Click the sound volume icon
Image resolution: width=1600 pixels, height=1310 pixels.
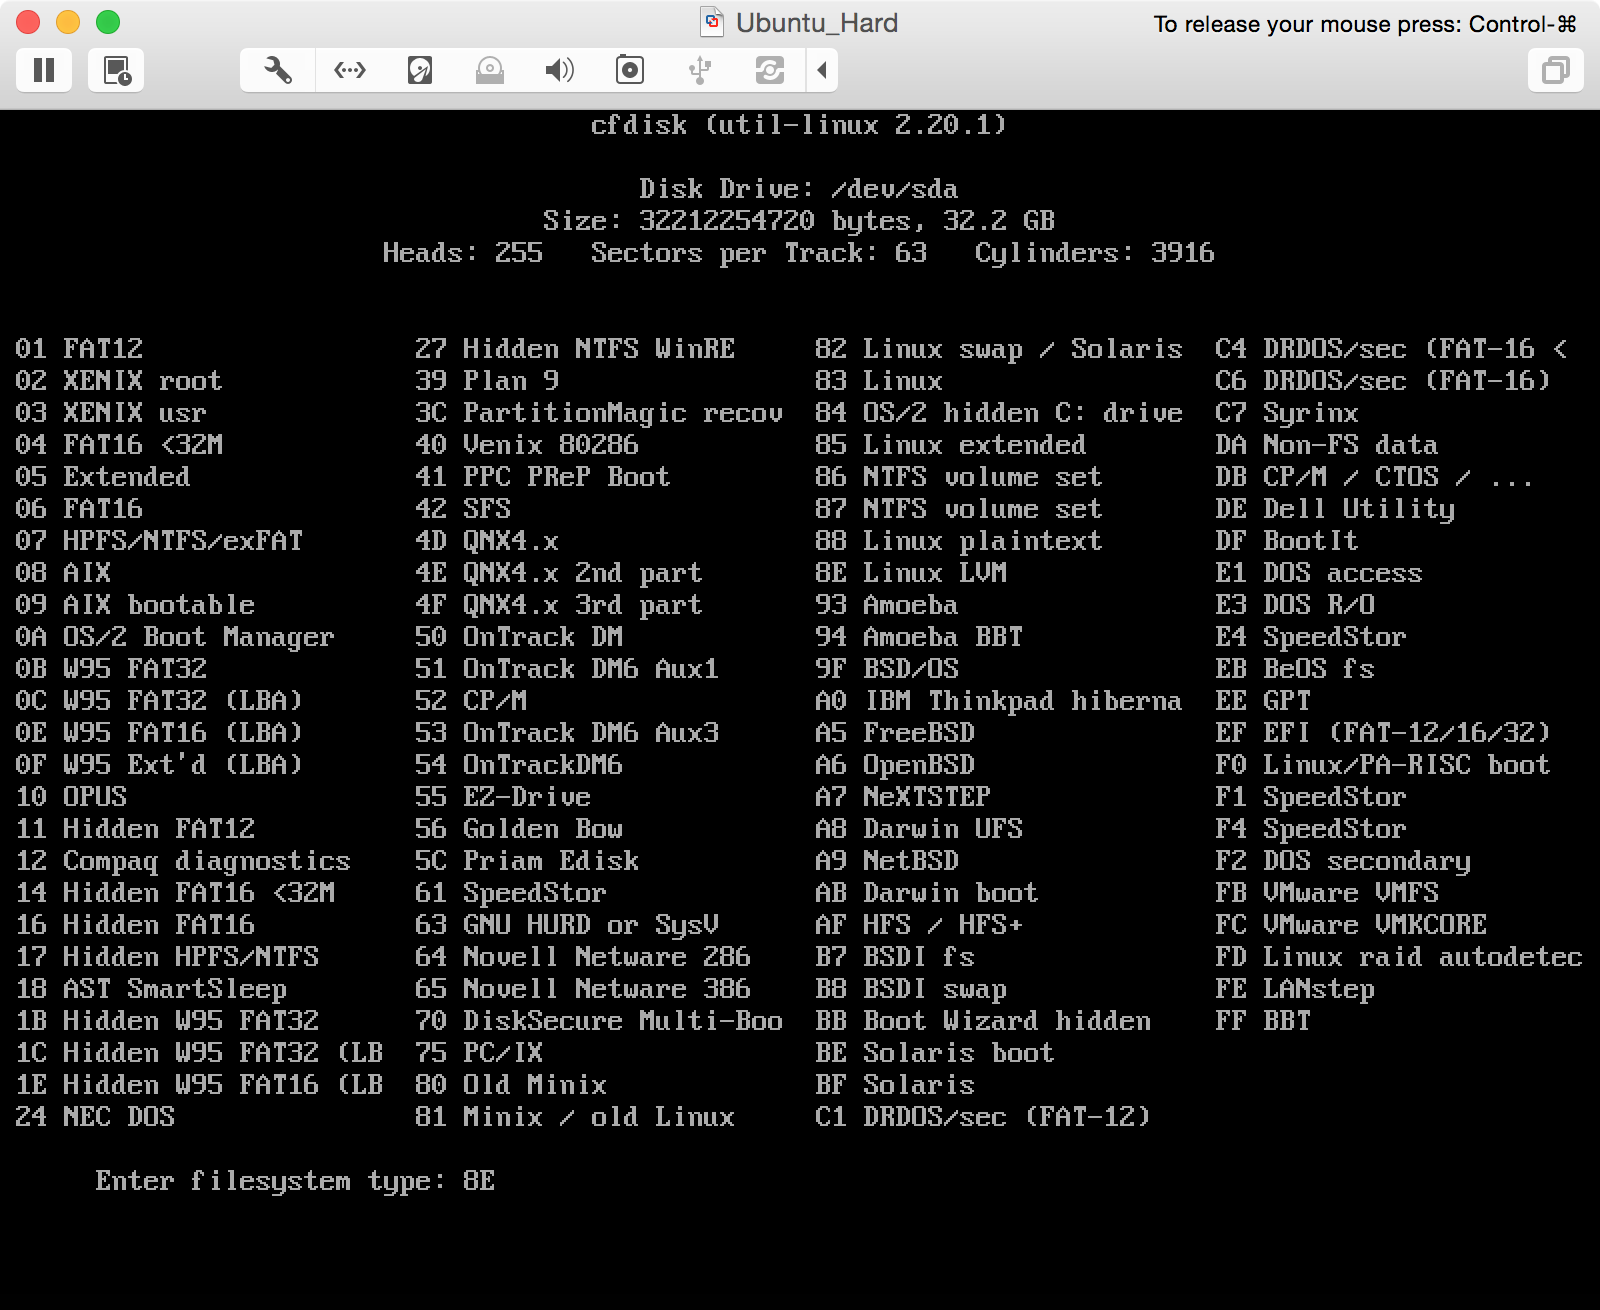coord(560,70)
